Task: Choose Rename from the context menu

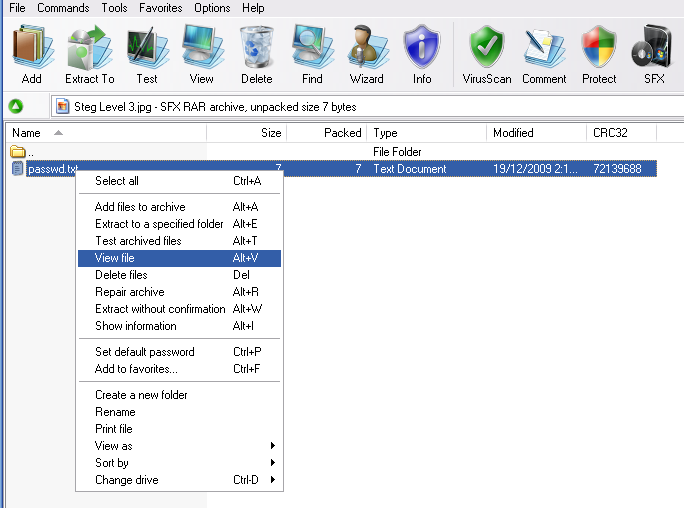Action: point(179,412)
